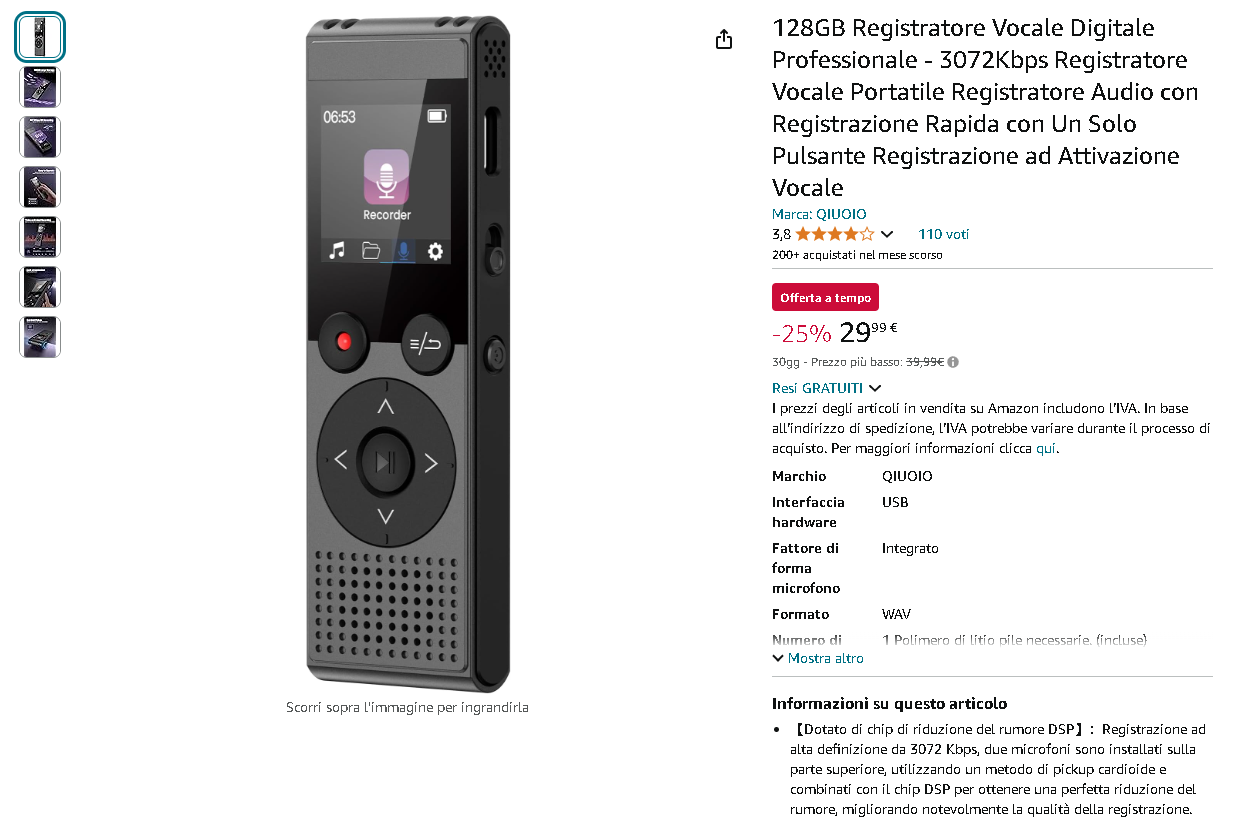1234x820 pixels.
Task: Click the share icon above the product image
Action: (x=724, y=39)
